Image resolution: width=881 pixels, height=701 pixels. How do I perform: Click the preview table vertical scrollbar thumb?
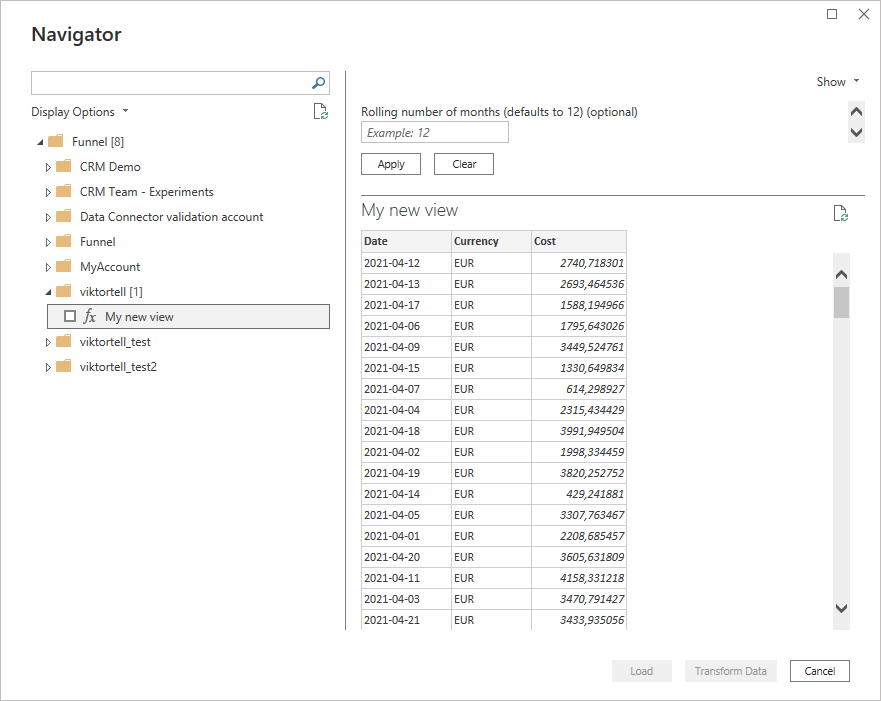(x=841, y=302)
